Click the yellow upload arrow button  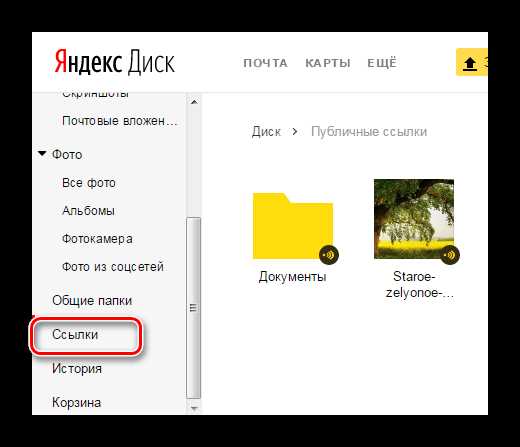tap(472, 62)
